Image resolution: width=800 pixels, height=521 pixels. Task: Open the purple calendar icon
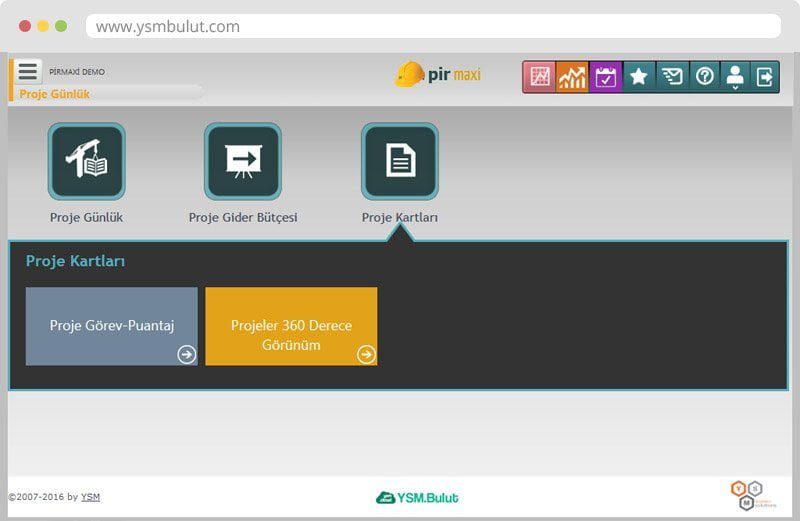point(606,77)
